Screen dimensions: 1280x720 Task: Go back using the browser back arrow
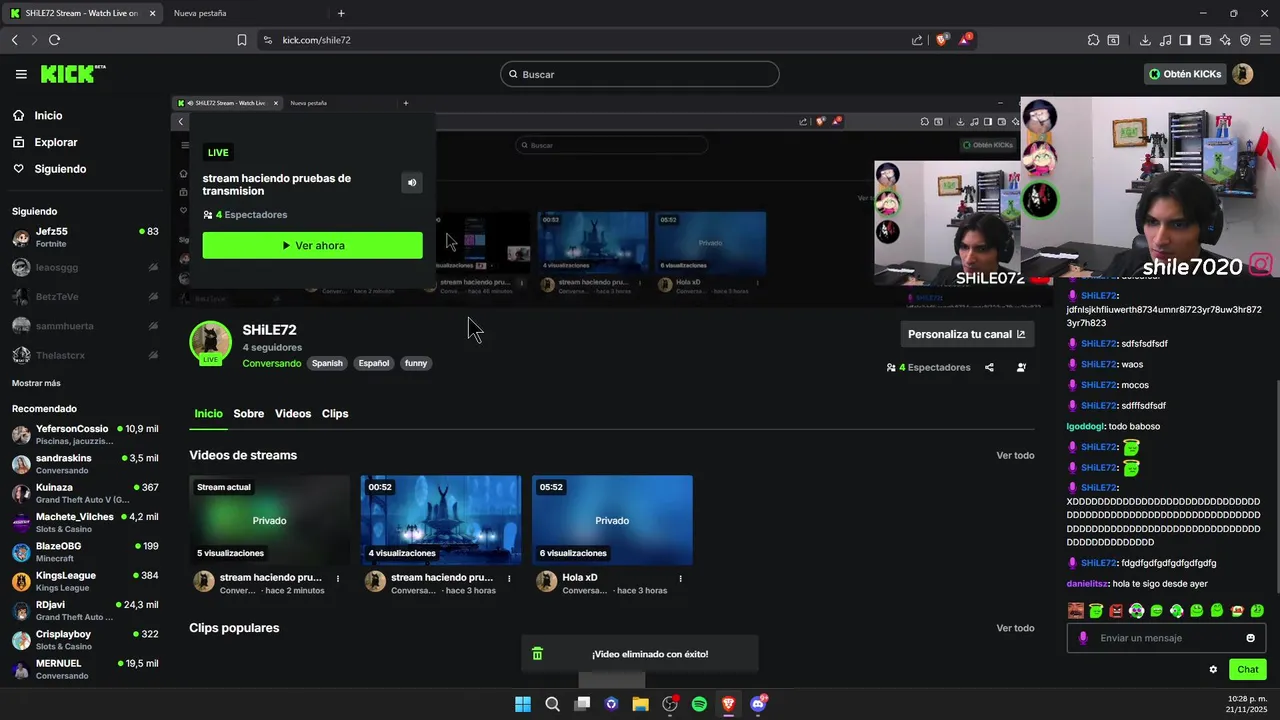tap(14, 40)
